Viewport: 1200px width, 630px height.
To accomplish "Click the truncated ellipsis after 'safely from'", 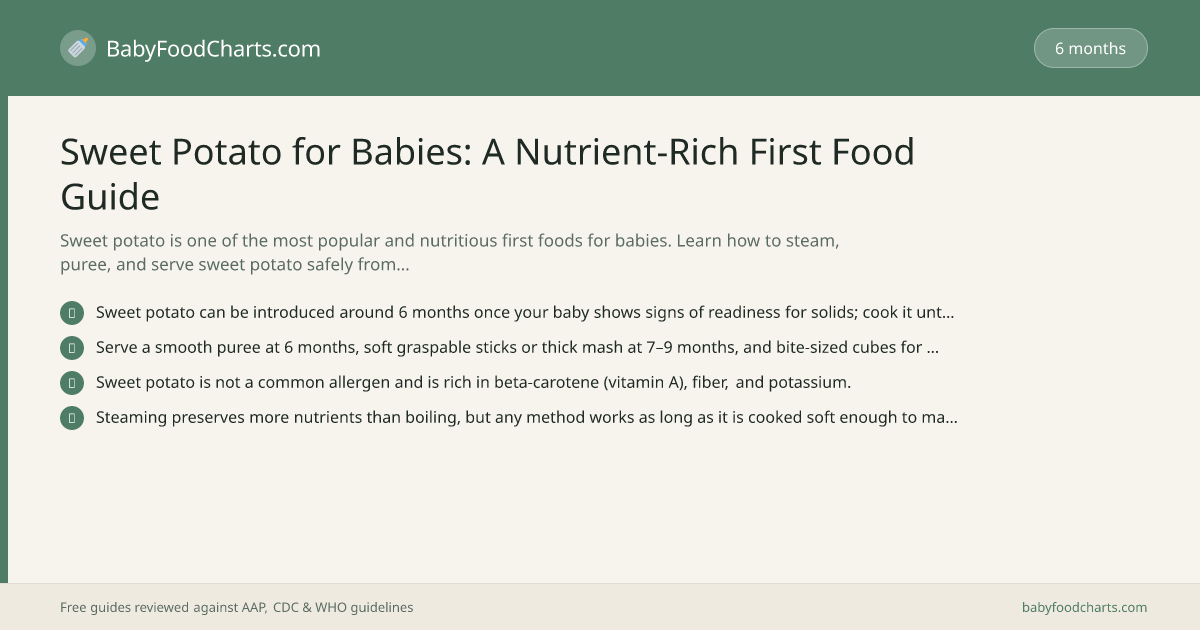I will (x=403, y=266).
